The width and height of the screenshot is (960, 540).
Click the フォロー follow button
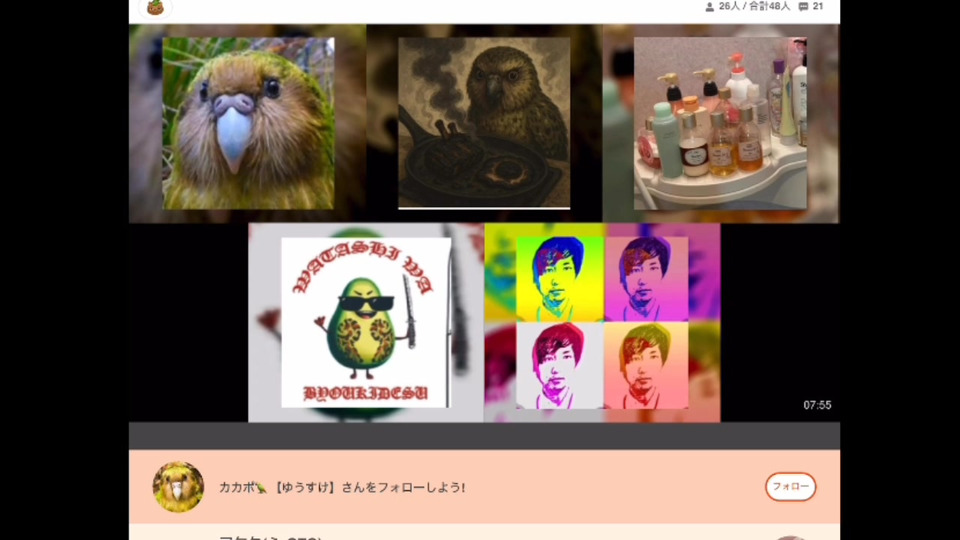790,487
